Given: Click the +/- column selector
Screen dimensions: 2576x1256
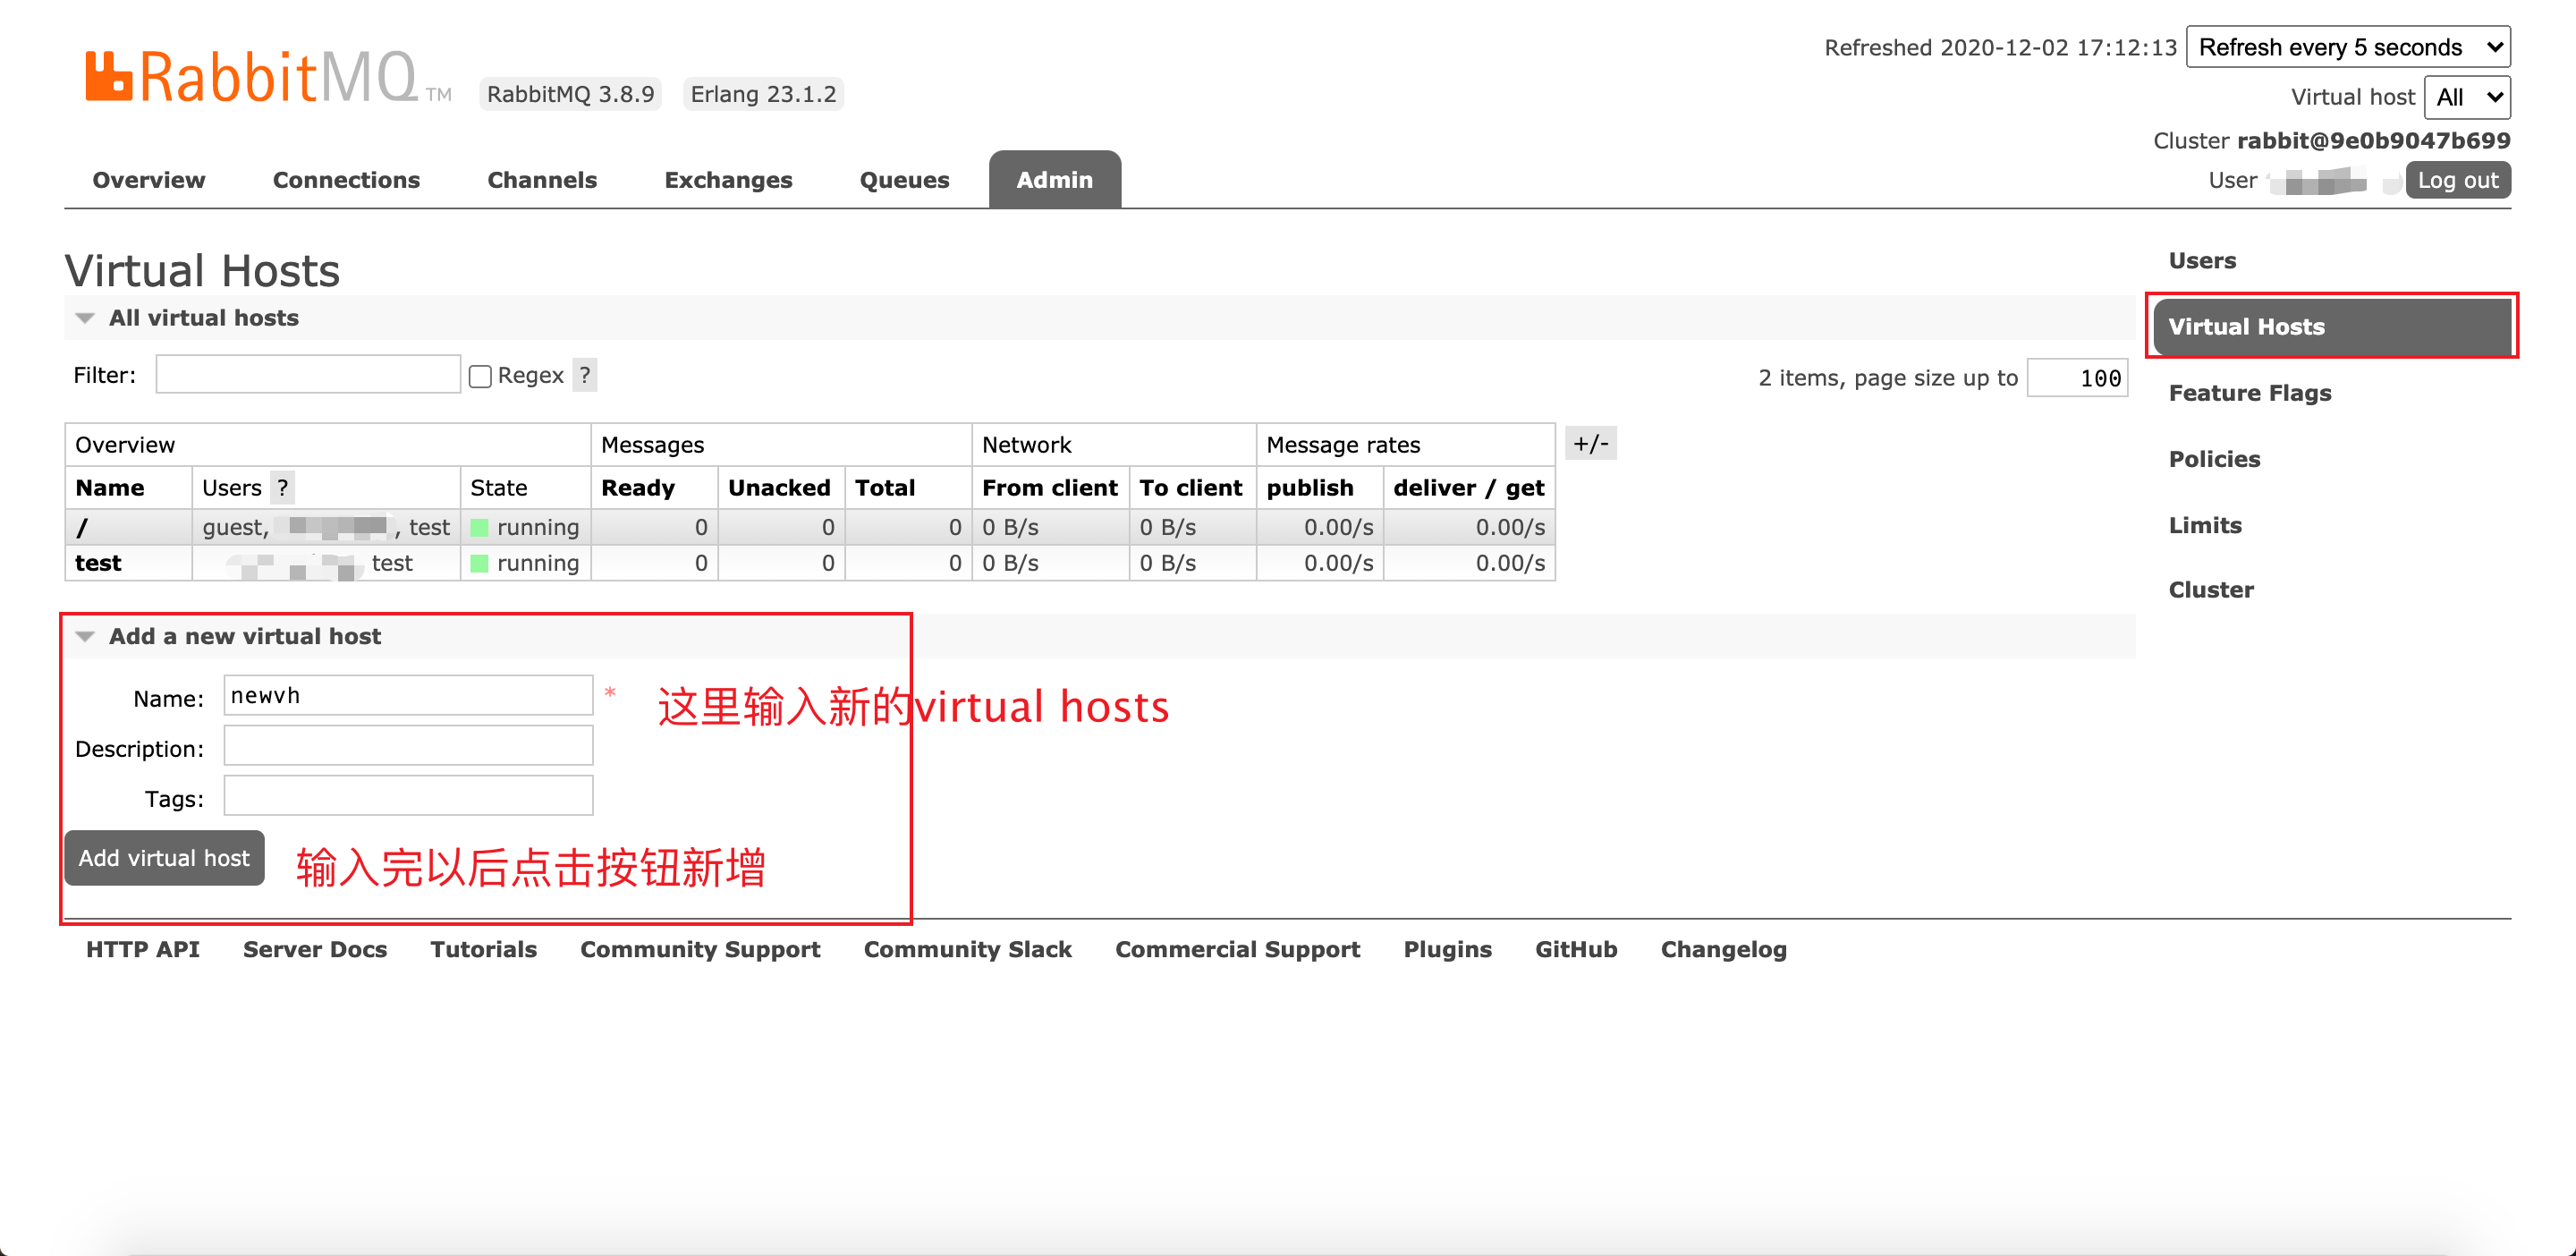Looking at the screenshot, I should 1591,443.
